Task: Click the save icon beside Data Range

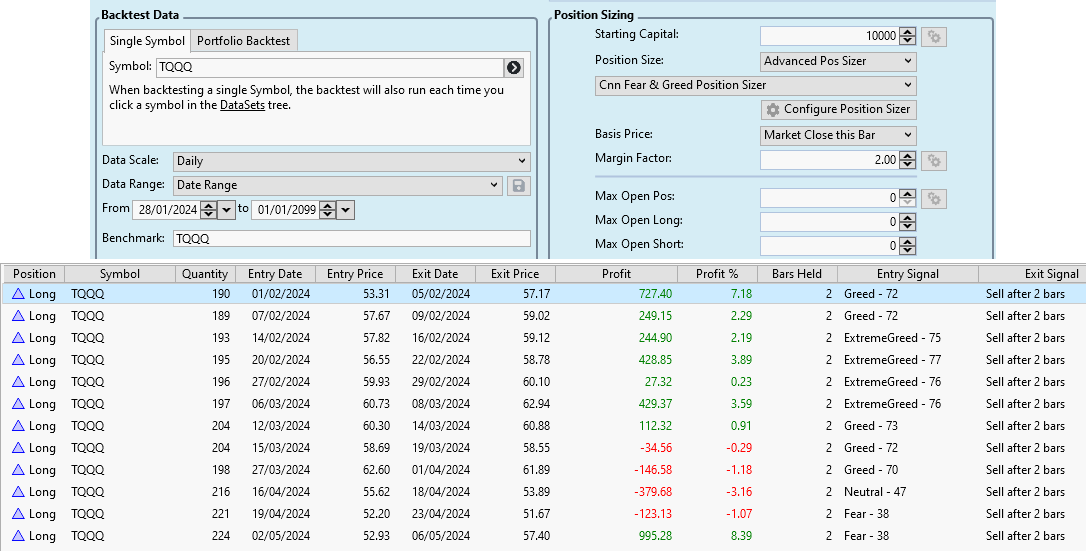Action: tap(519, 185)
